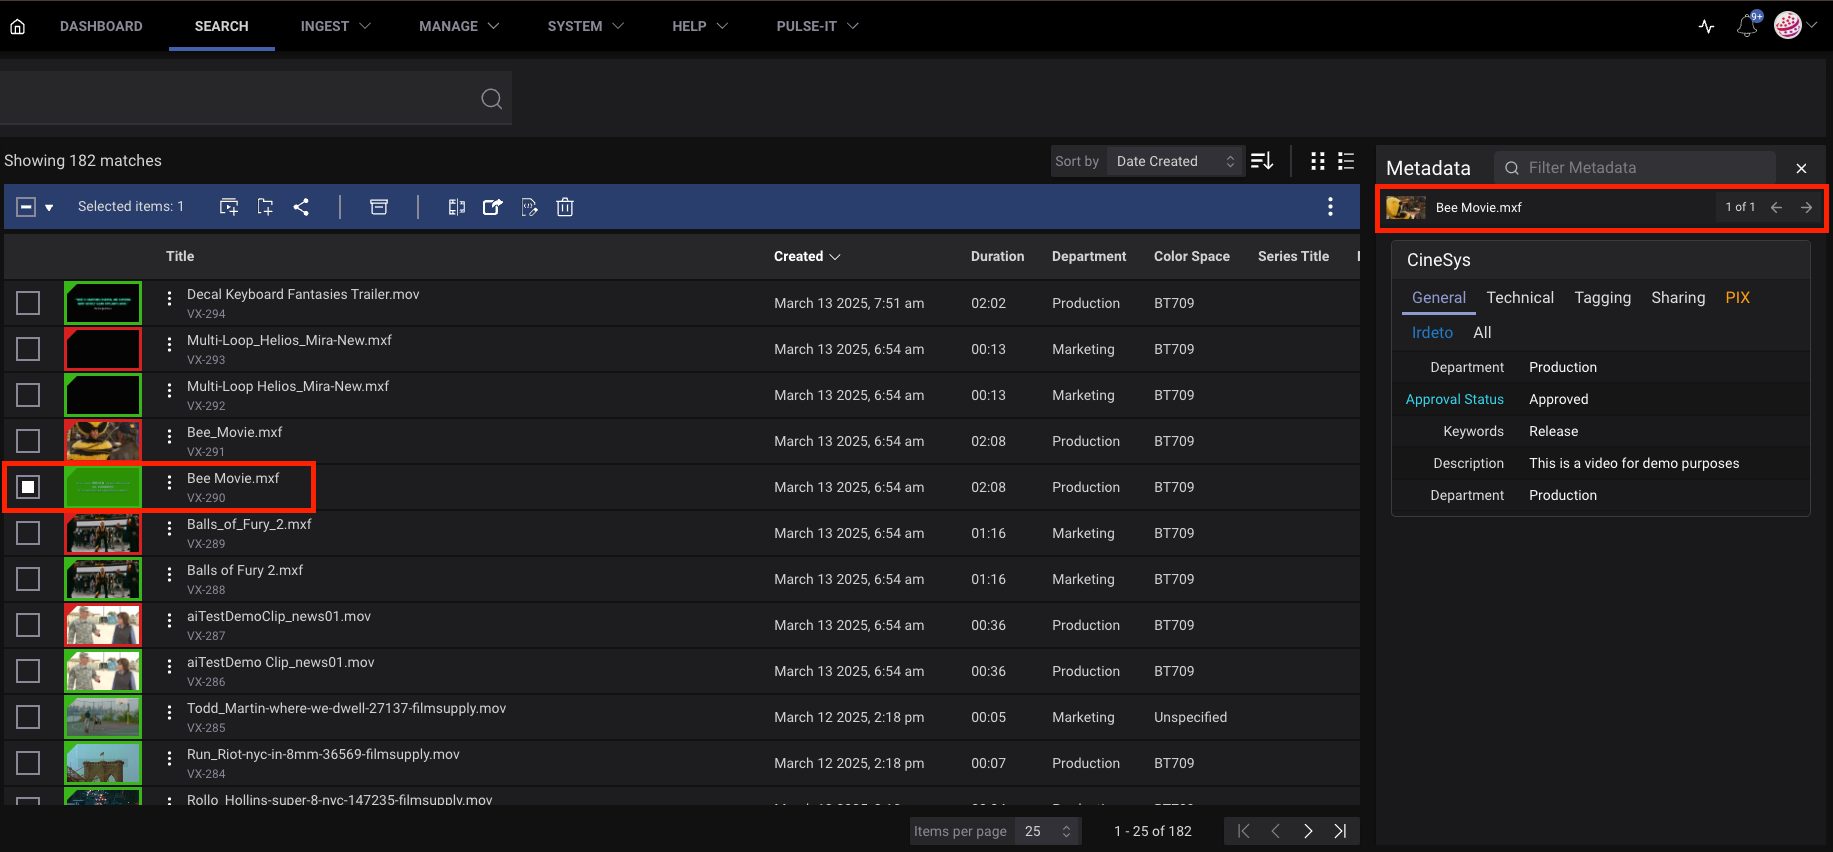Screen dimensions: 1833x852
Task: Switch to grid view layout
Action: tap(1318, 161)
